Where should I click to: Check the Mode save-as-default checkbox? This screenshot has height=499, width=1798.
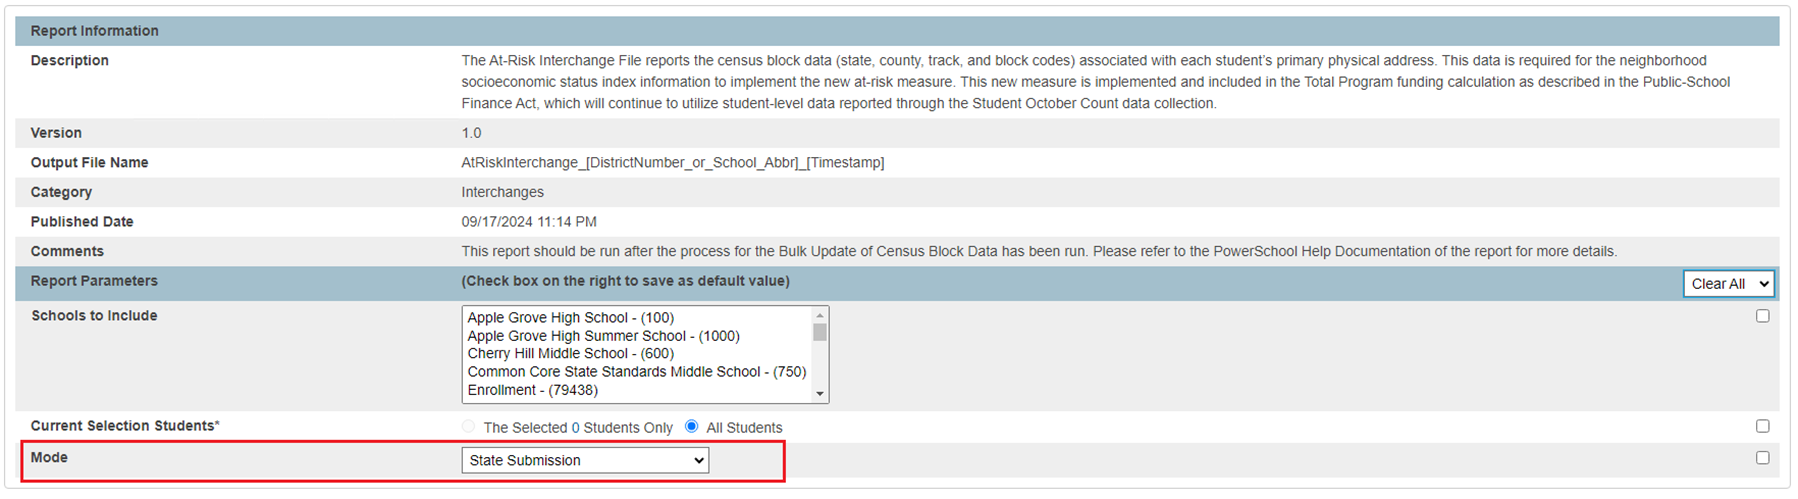(x=1762, y=458)
